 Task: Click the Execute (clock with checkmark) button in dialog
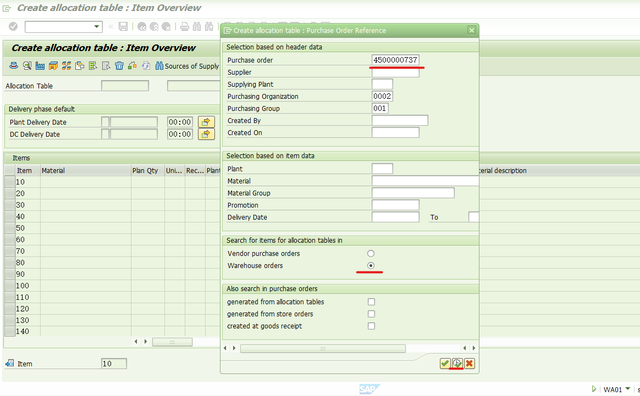(457, 363)
